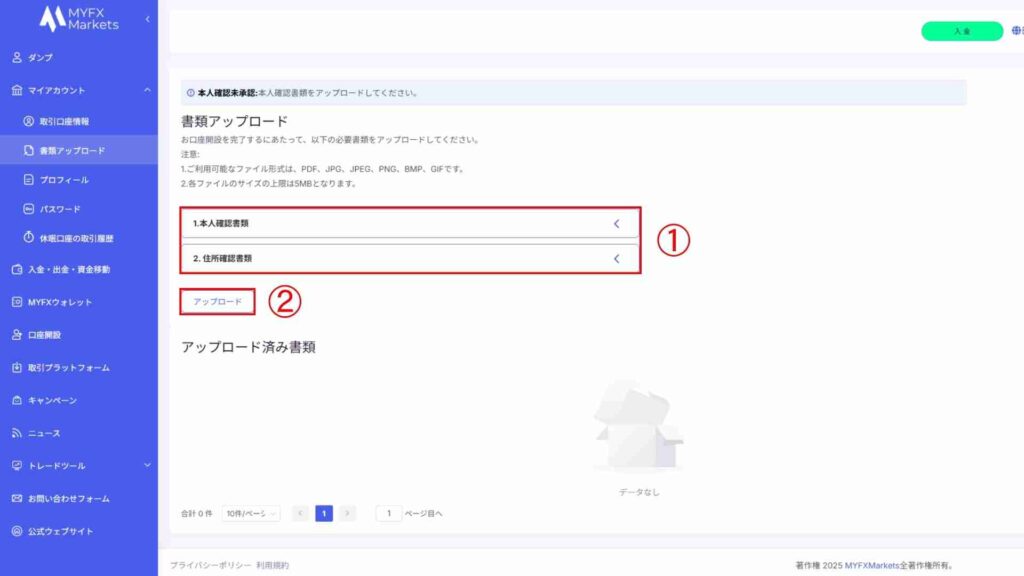Image resolution: width=1024 pixels, height=576 pixels.
Task: View 休眠口座の取引履歴 in the sidebar
Action: pos(77,239)
